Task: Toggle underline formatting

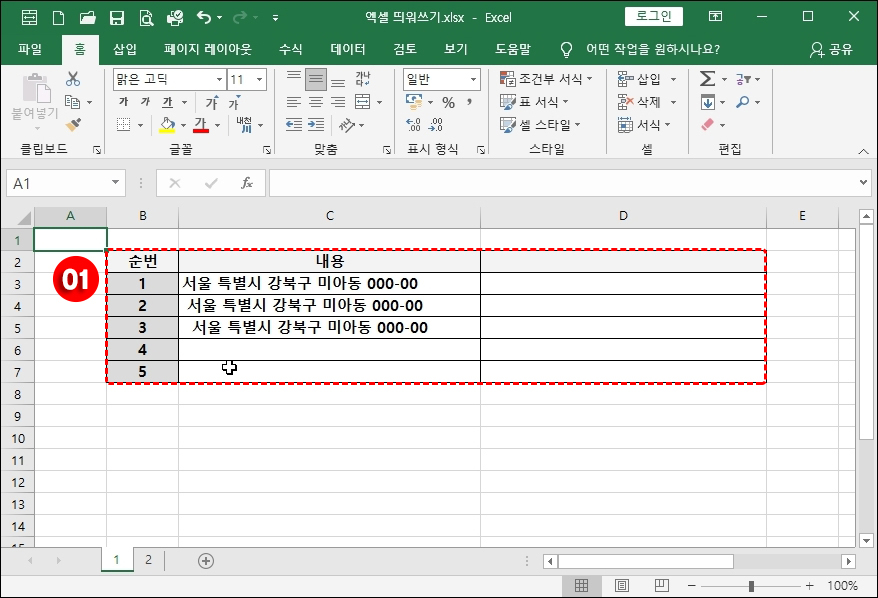Action: pyautogui.click(x=165, y=101)
